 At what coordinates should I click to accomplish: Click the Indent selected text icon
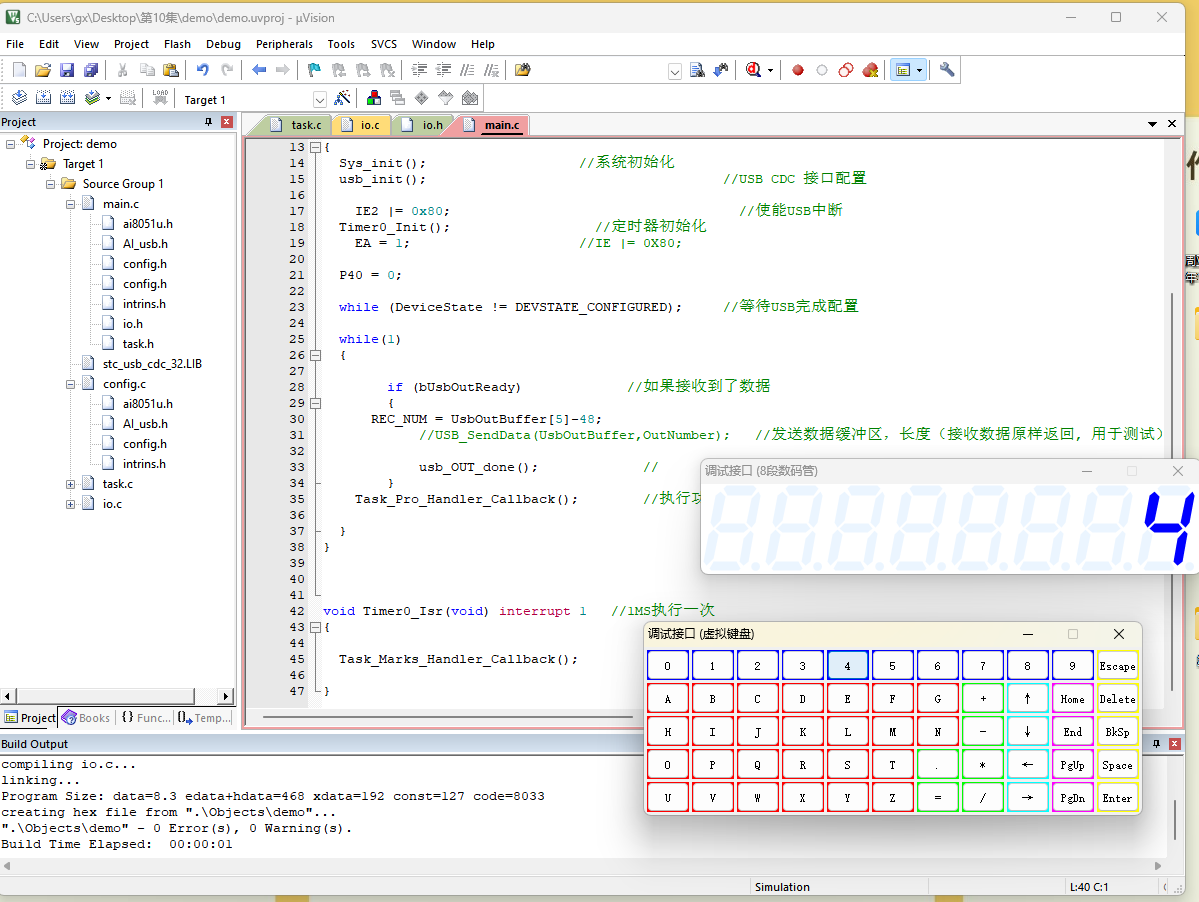pos(419,70)
